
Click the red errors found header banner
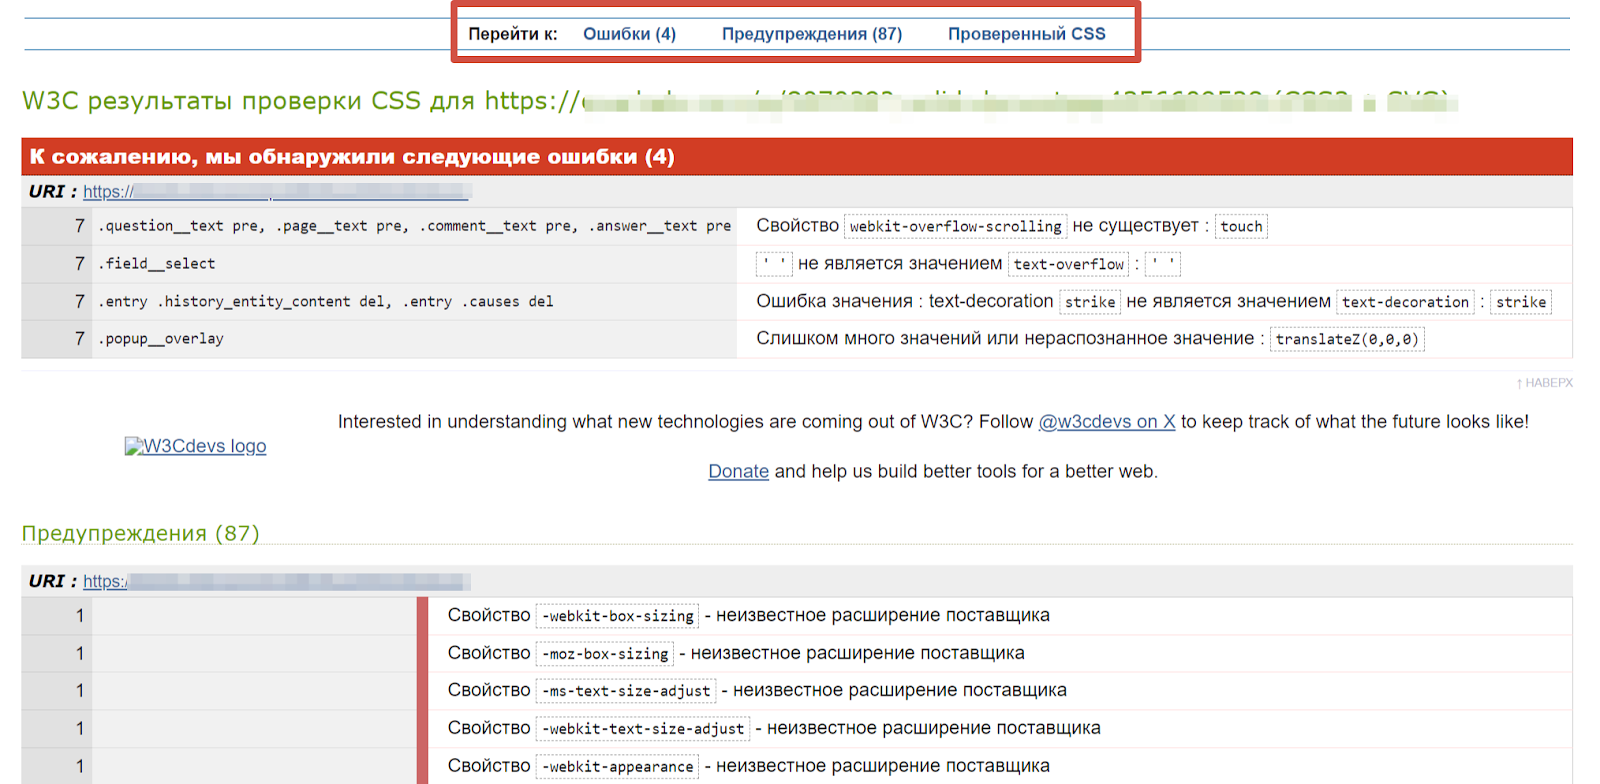click(797, 157)
